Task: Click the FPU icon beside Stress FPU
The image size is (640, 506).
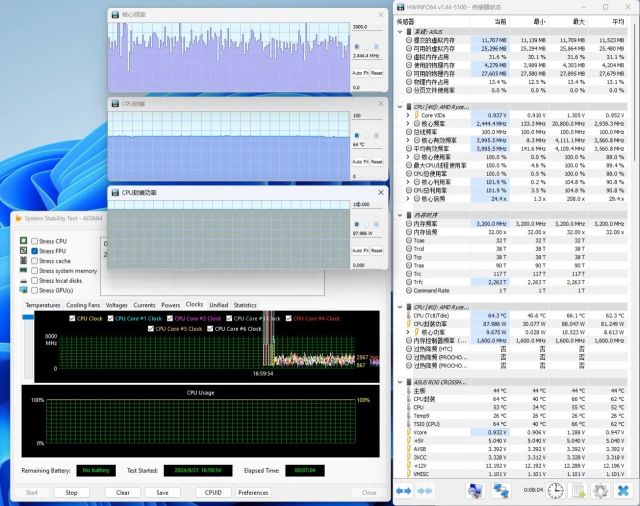Action: pos(24,251)
